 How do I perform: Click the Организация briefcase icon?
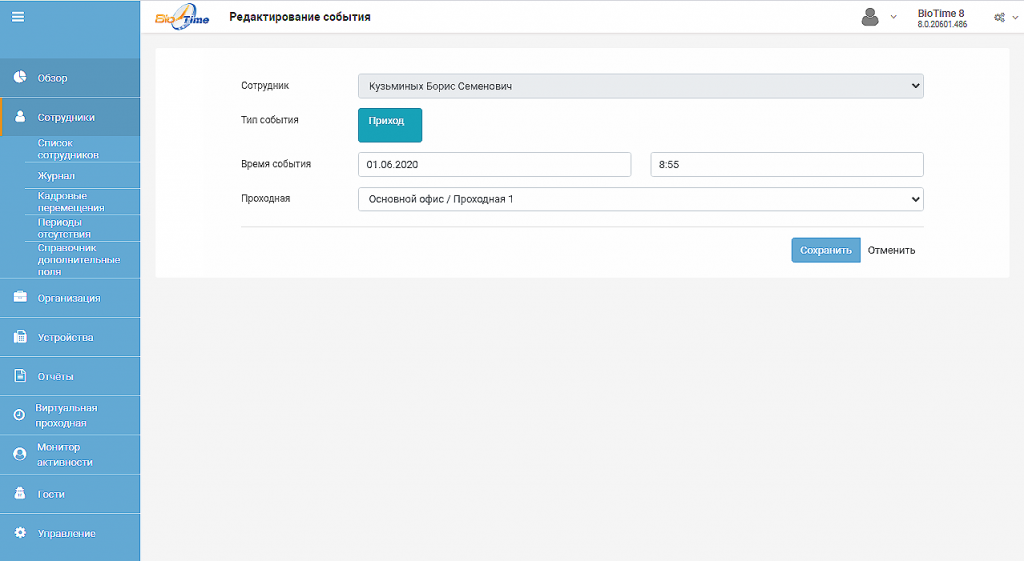[x=20, y=297]
